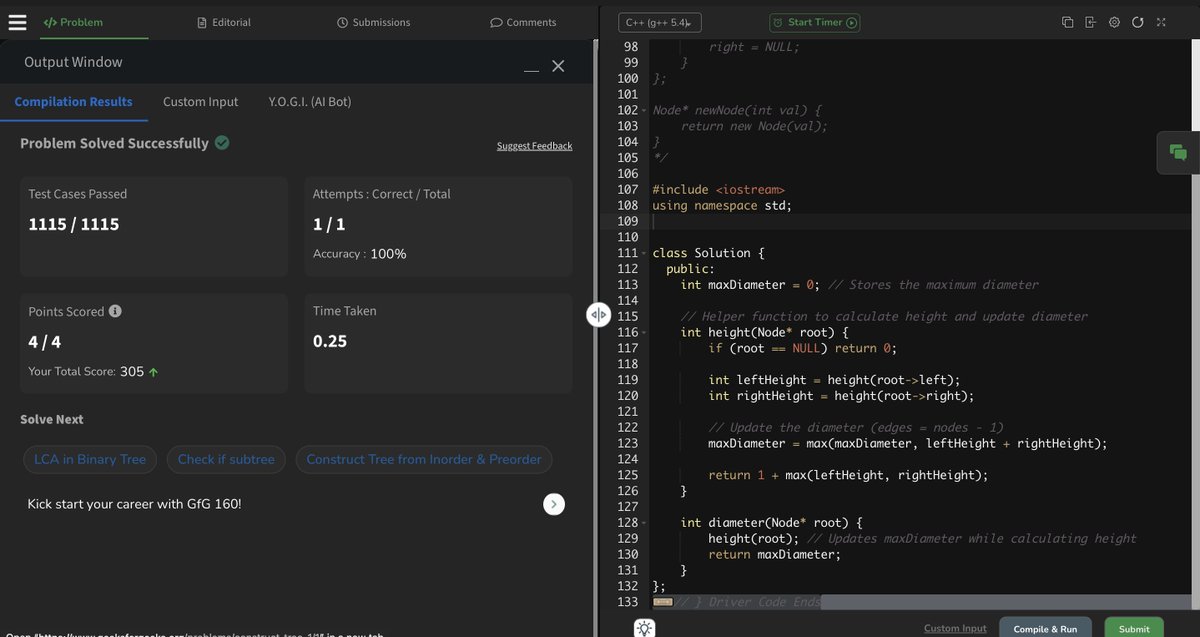Copy code using the copy icon
1200x637 pixels.
(1067, 22)
